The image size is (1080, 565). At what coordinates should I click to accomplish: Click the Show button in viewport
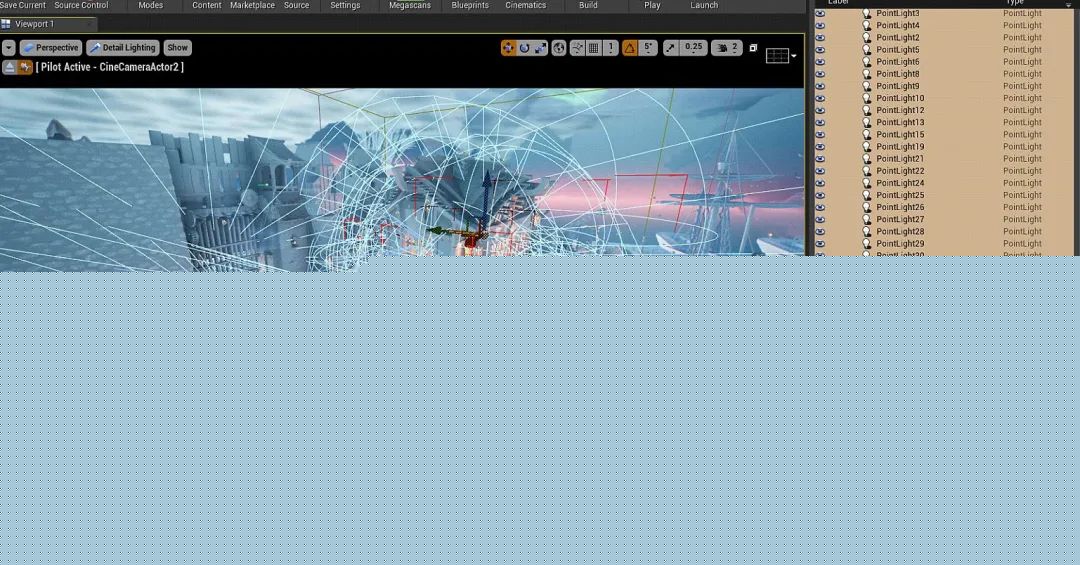[177, 48]
